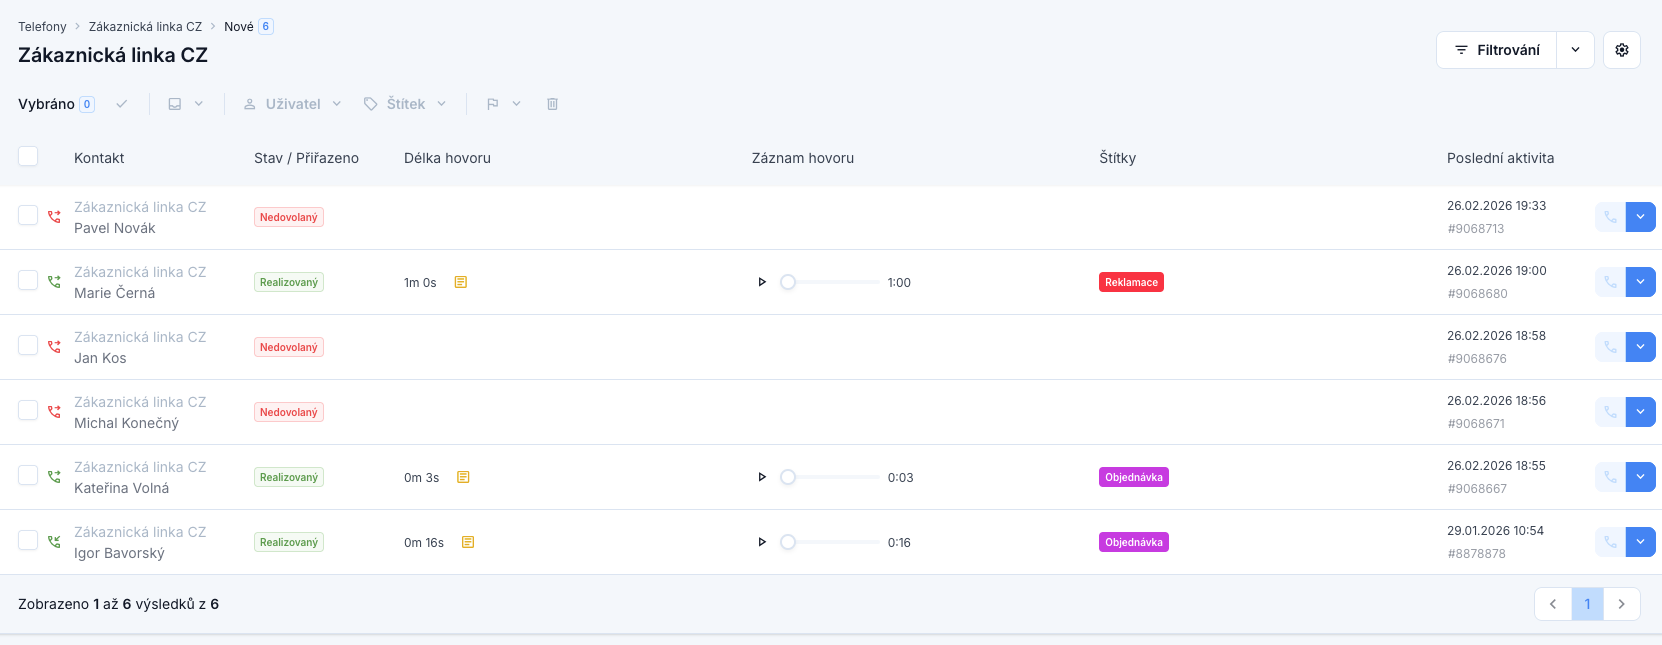Call back Pavel Novák with phone icon
This screenshot has width=1662, height=645.
pyautogui.click(x=1610, y=217)
